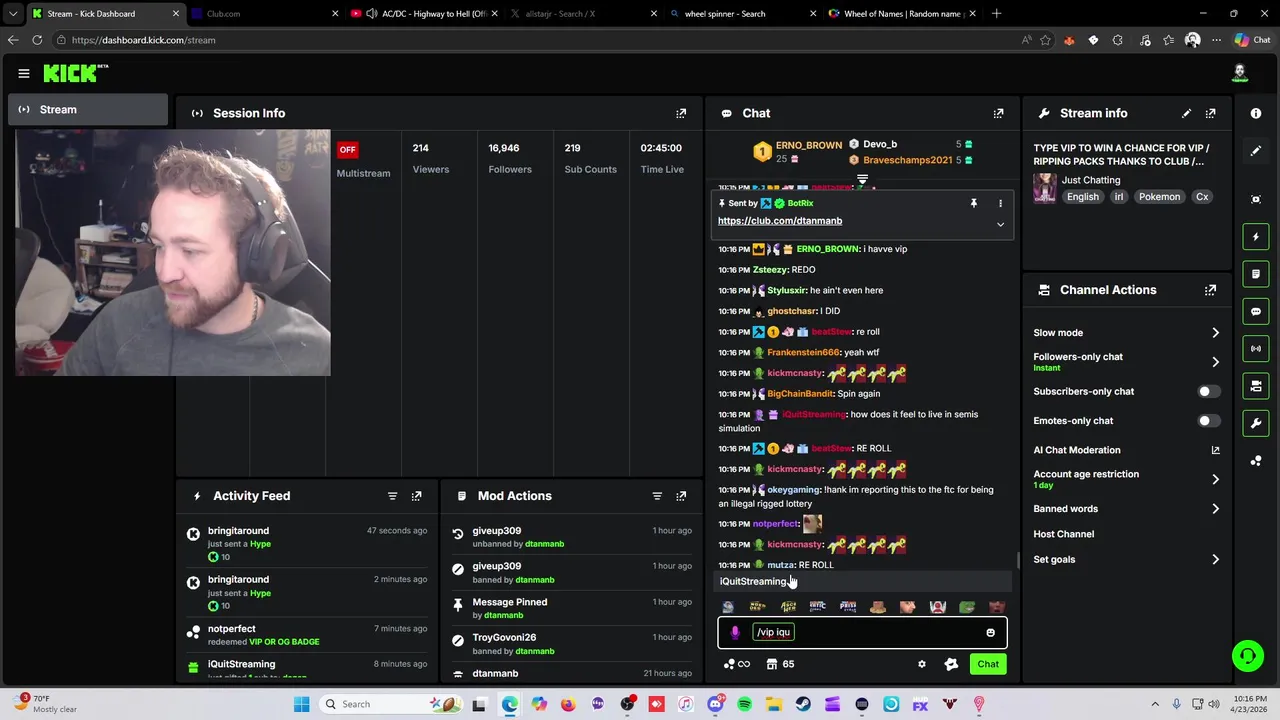
Task: Pop out the Chat panel
Action: (x=998, y=113)
